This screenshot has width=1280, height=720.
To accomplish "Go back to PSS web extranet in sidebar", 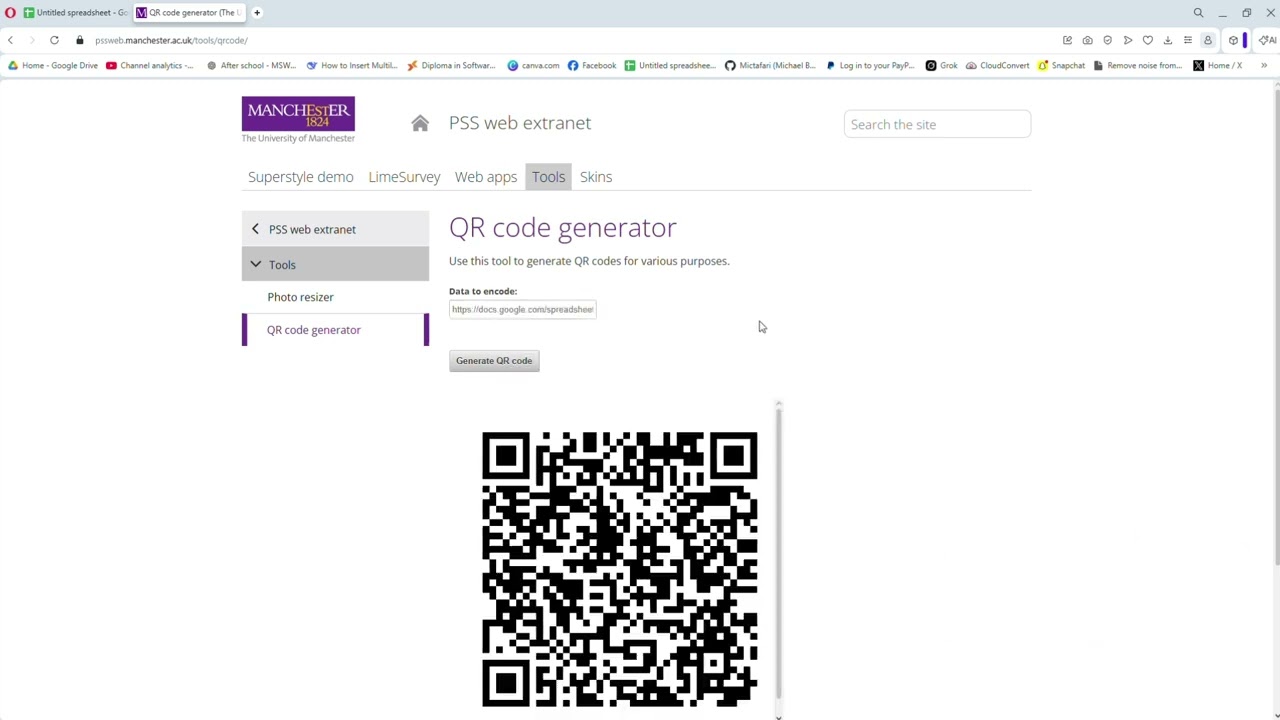I will (x=335, y=229).
